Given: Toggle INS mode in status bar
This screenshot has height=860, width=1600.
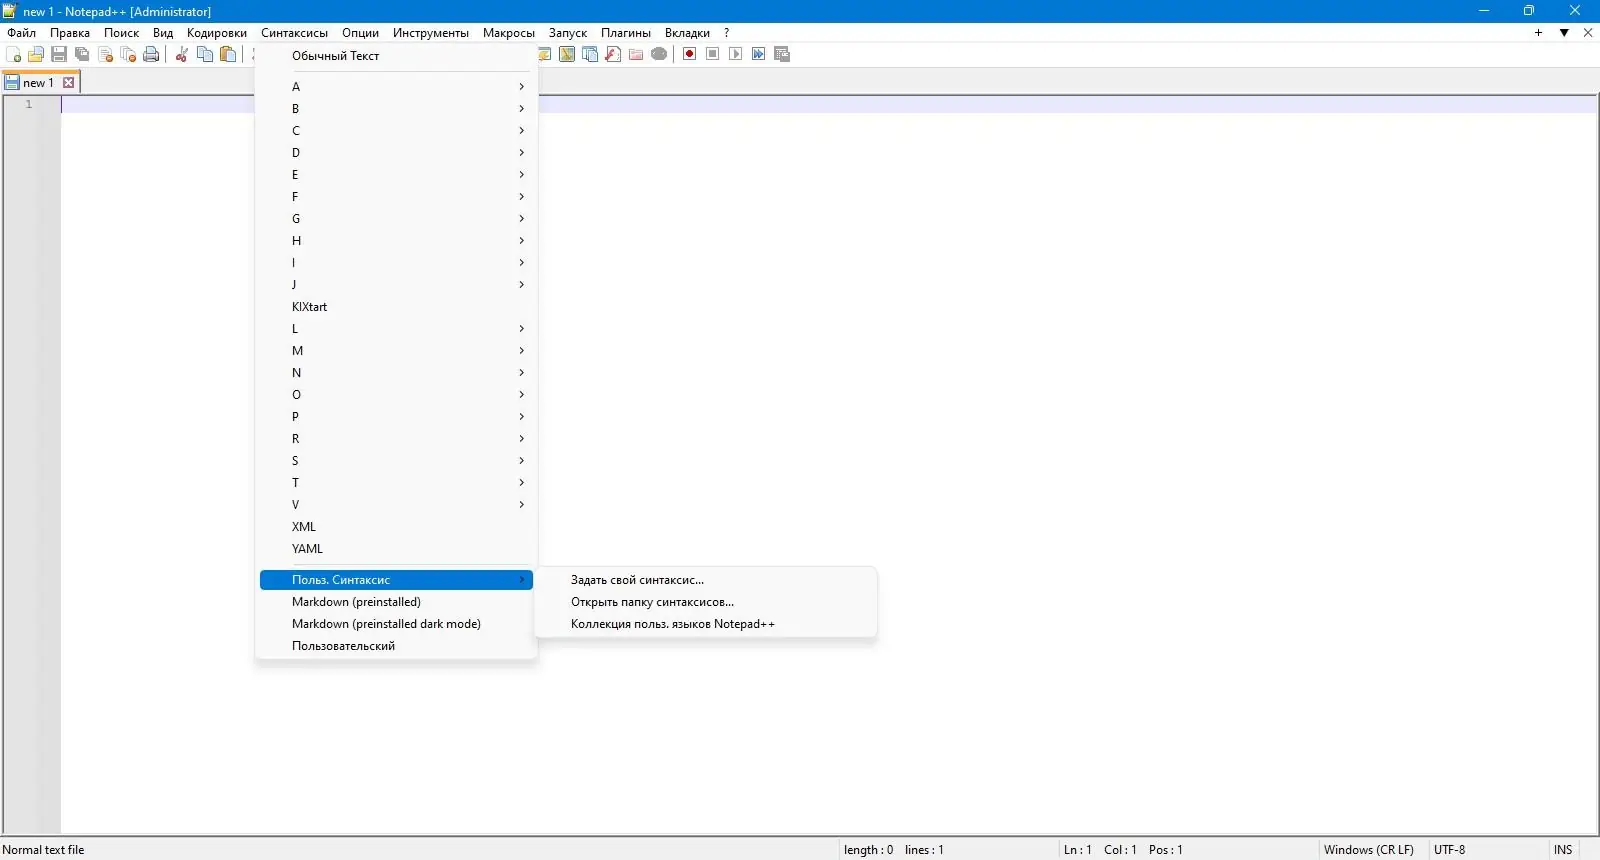Looking at the screenshot, I should [x=1563, y=850].
